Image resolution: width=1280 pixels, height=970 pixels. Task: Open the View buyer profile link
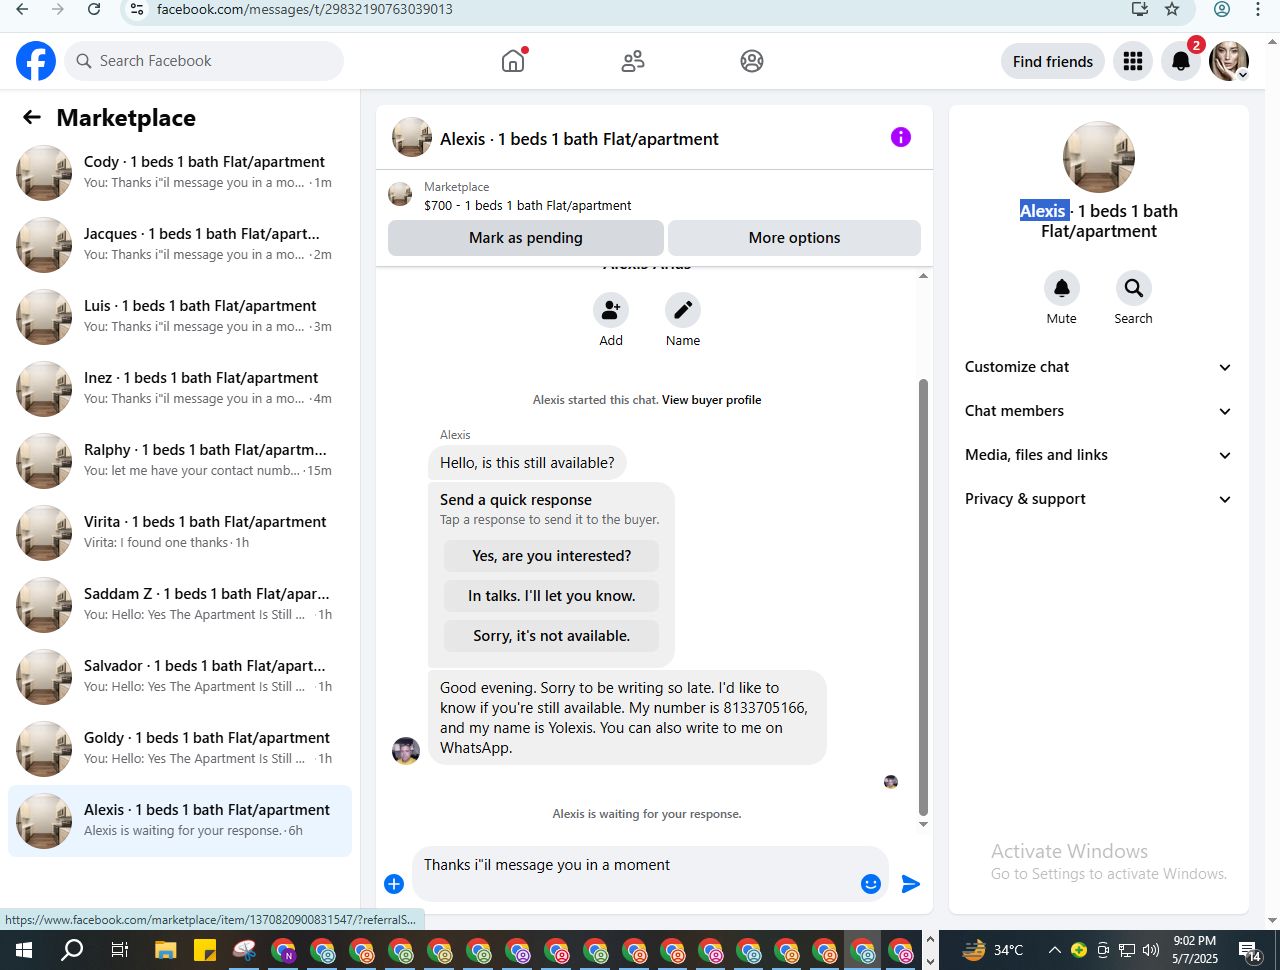coord(712,400)
